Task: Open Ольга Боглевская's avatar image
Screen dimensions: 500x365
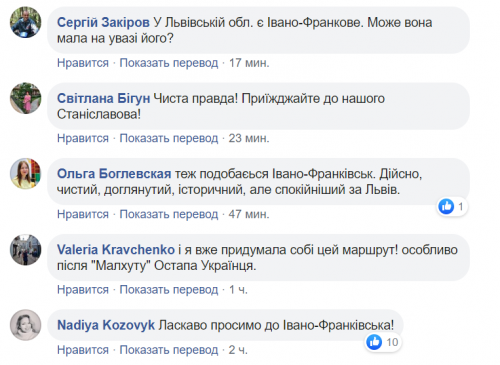Action: tap(26, 174)
